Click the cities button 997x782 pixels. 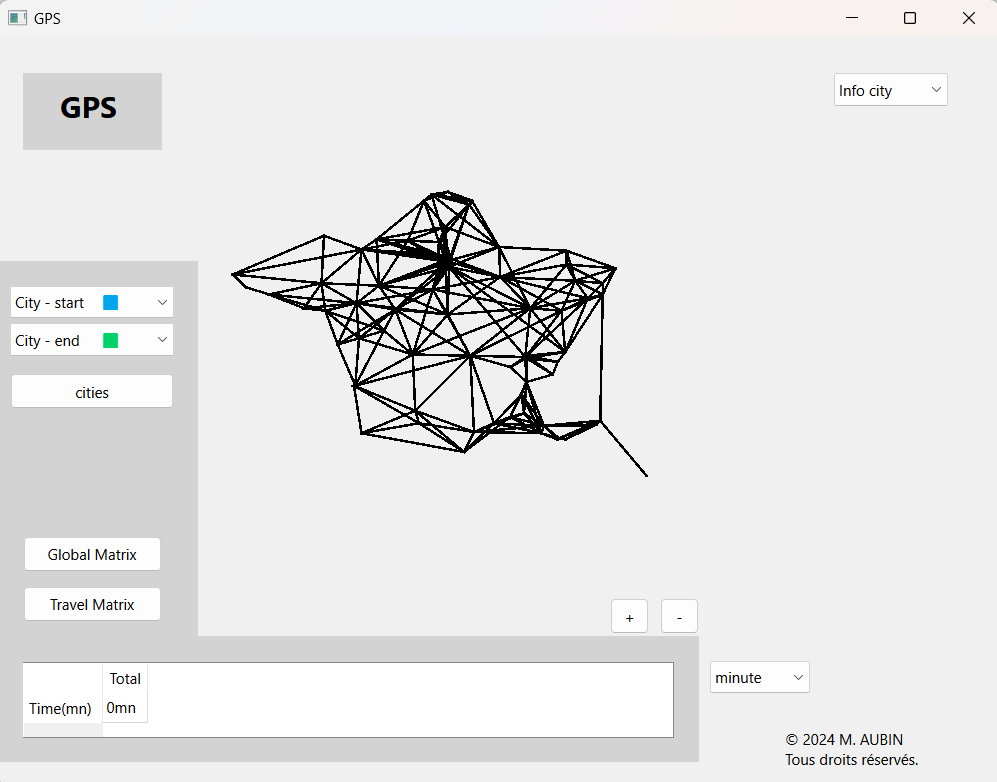(x=92, y=392)
